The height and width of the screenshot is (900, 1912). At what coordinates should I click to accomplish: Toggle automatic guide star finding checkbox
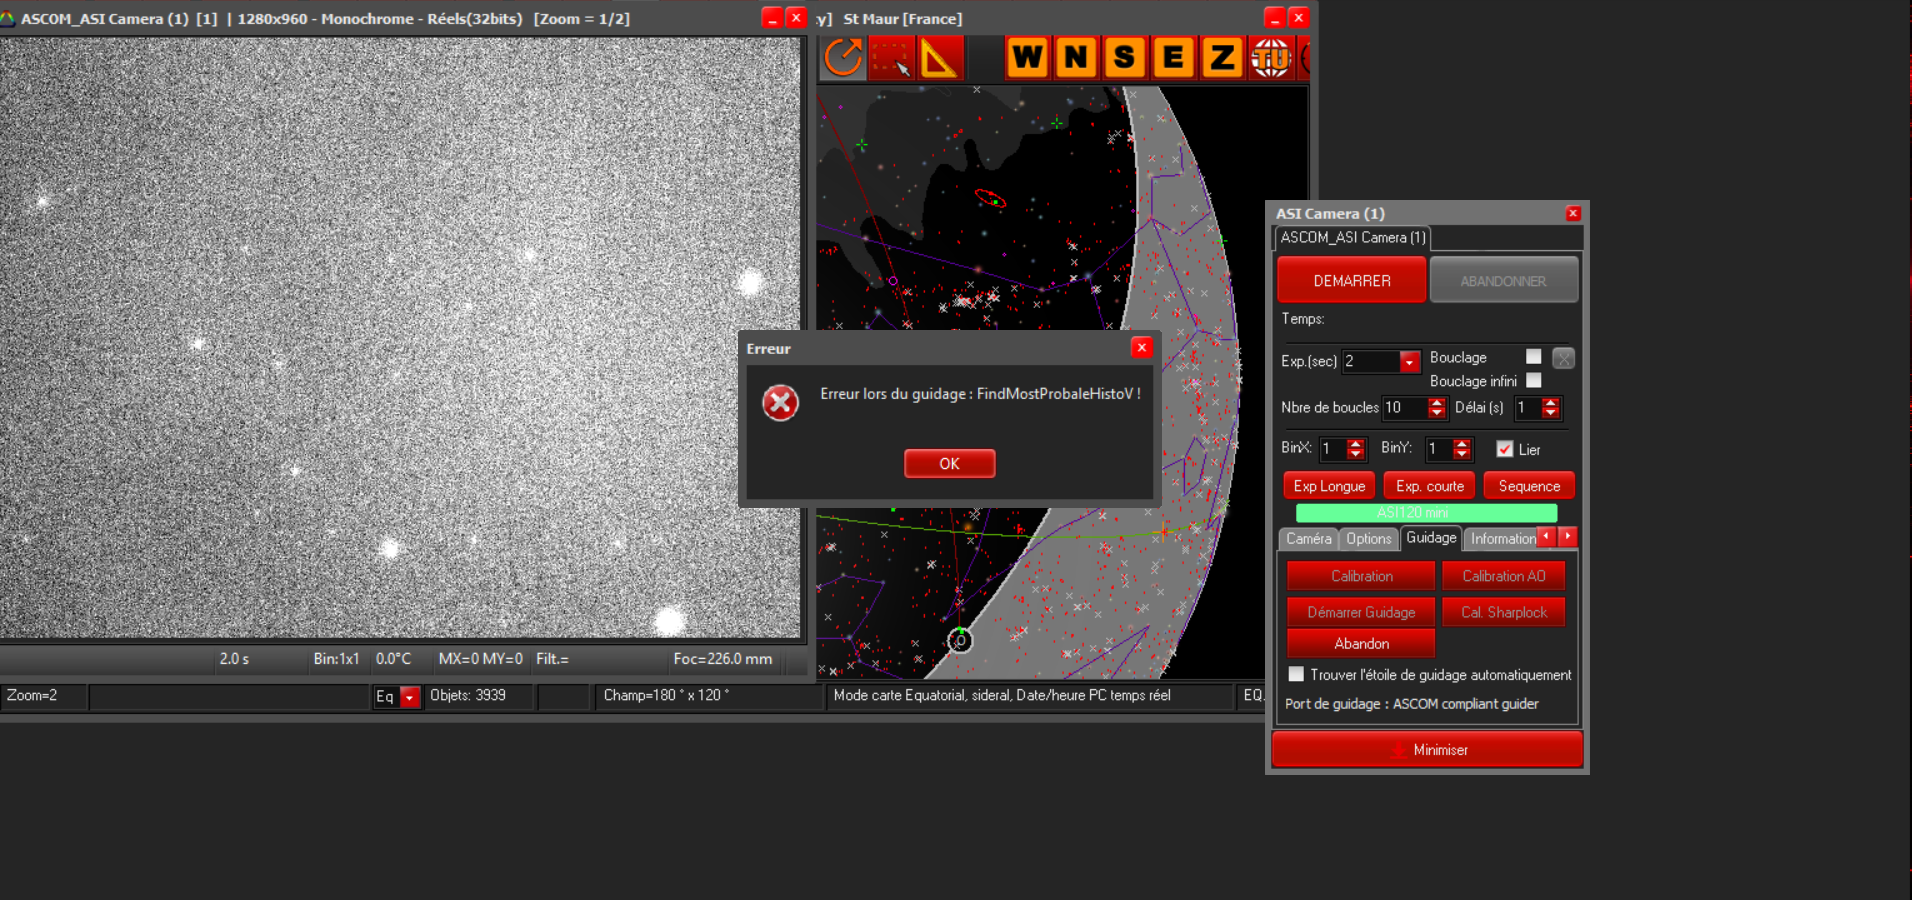pos(1296,674)
